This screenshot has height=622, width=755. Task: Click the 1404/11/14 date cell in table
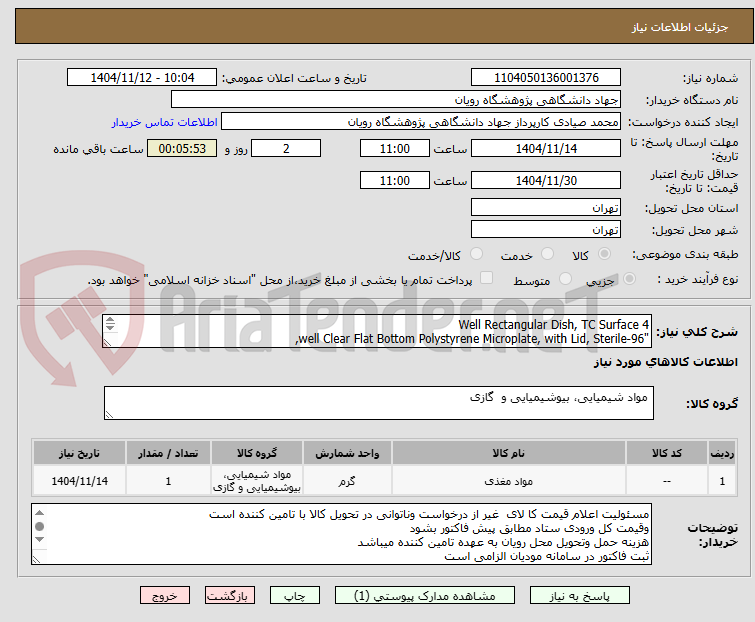coord(79,481)
